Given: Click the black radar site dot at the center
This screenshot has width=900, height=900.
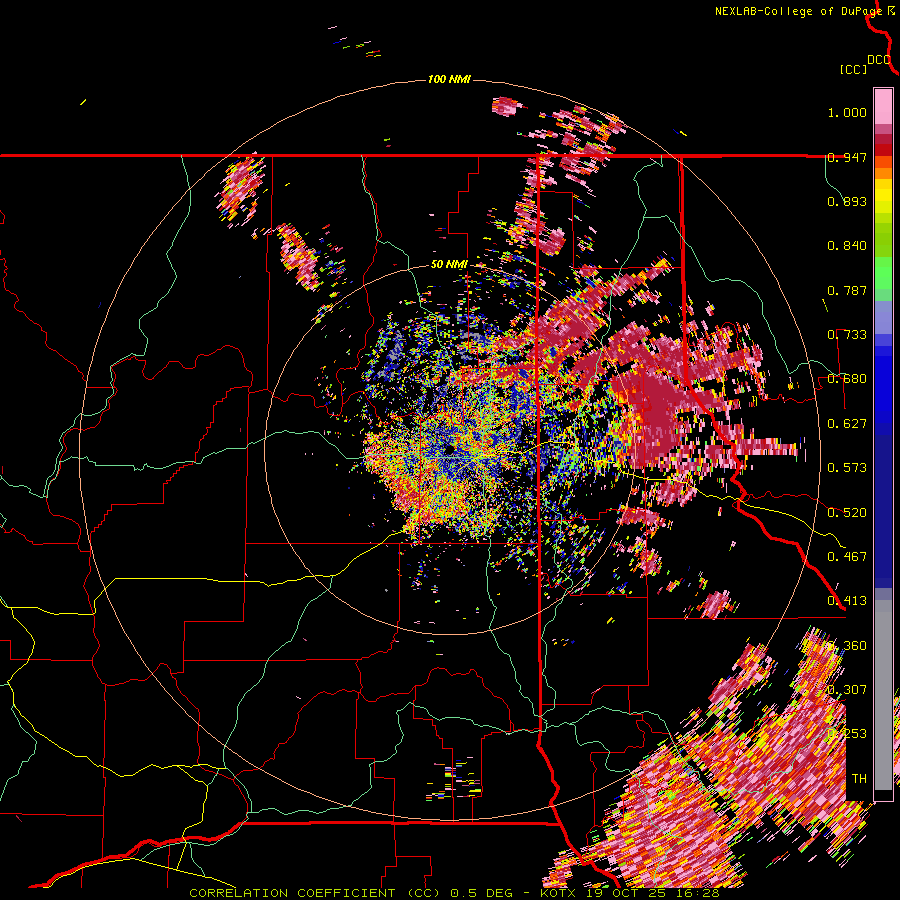Looking at the screenshot, I should pyautogui.click(x=449, y=449).
